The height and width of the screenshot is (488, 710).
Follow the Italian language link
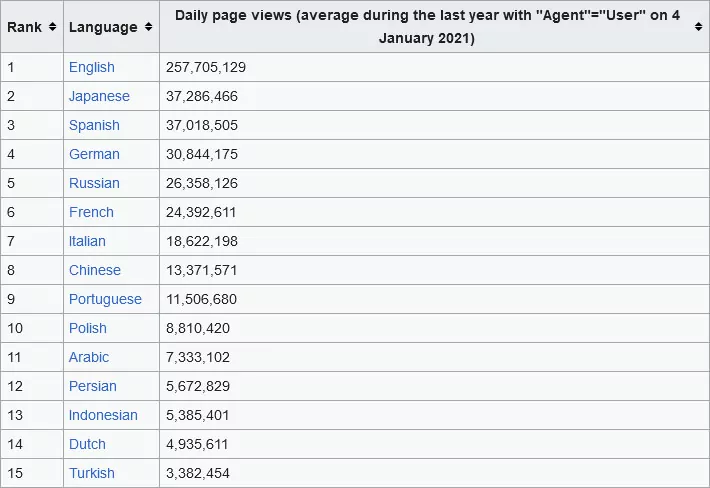click(x=87, y=241)
